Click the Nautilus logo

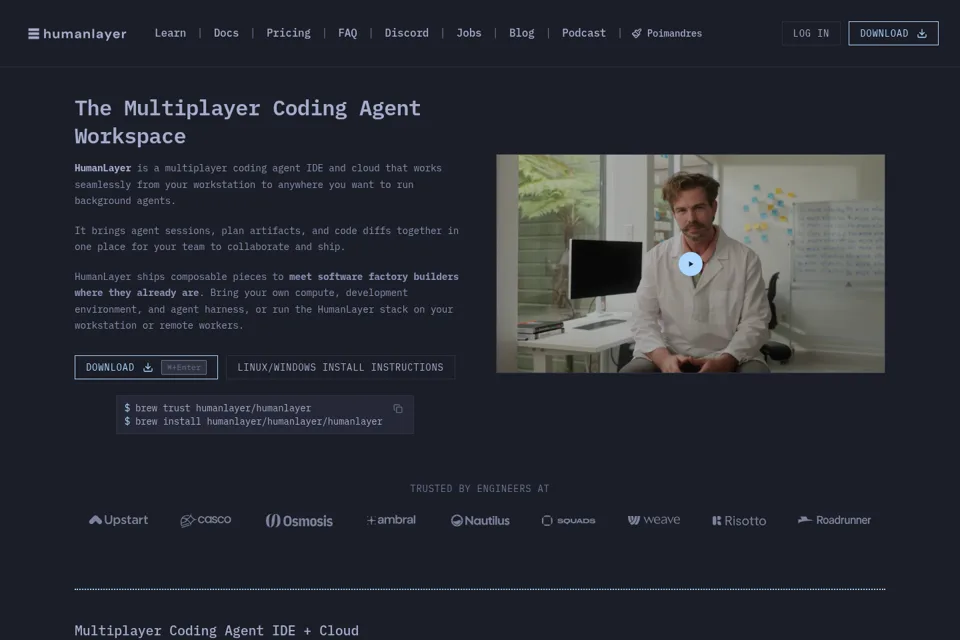[x=480, y=521]
